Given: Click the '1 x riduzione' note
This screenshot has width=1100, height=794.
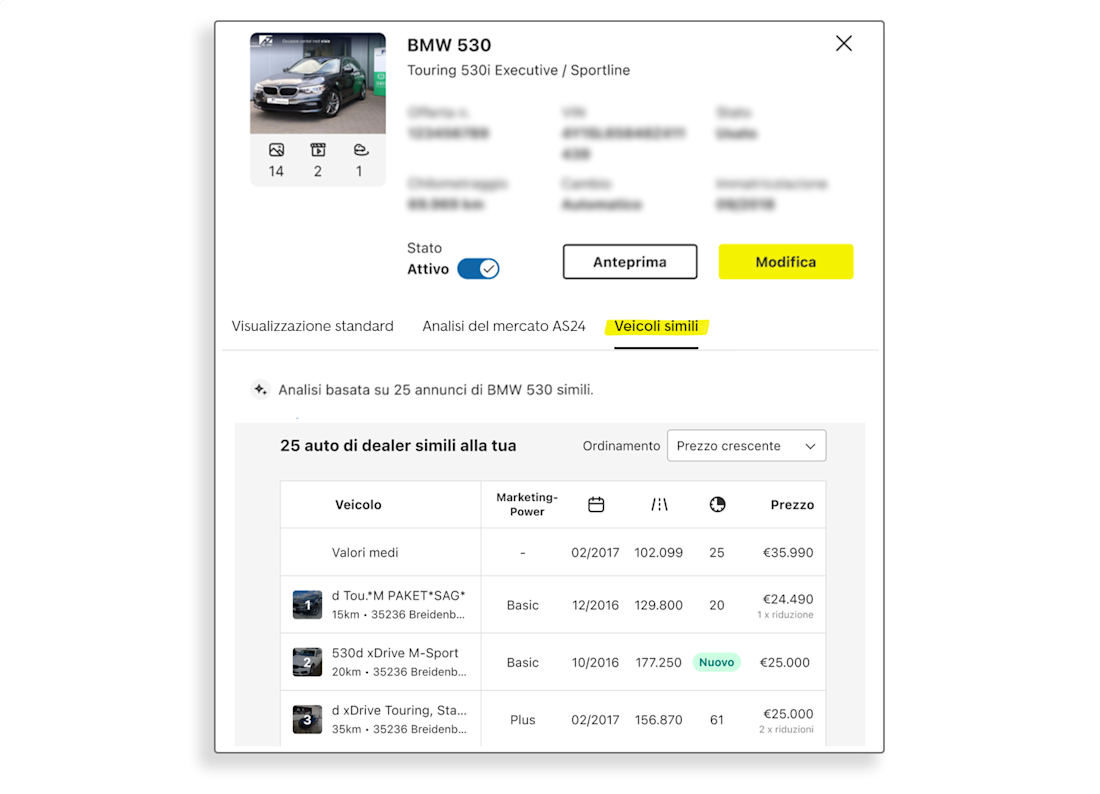Looking at the screenshot, I should [785, 614].
